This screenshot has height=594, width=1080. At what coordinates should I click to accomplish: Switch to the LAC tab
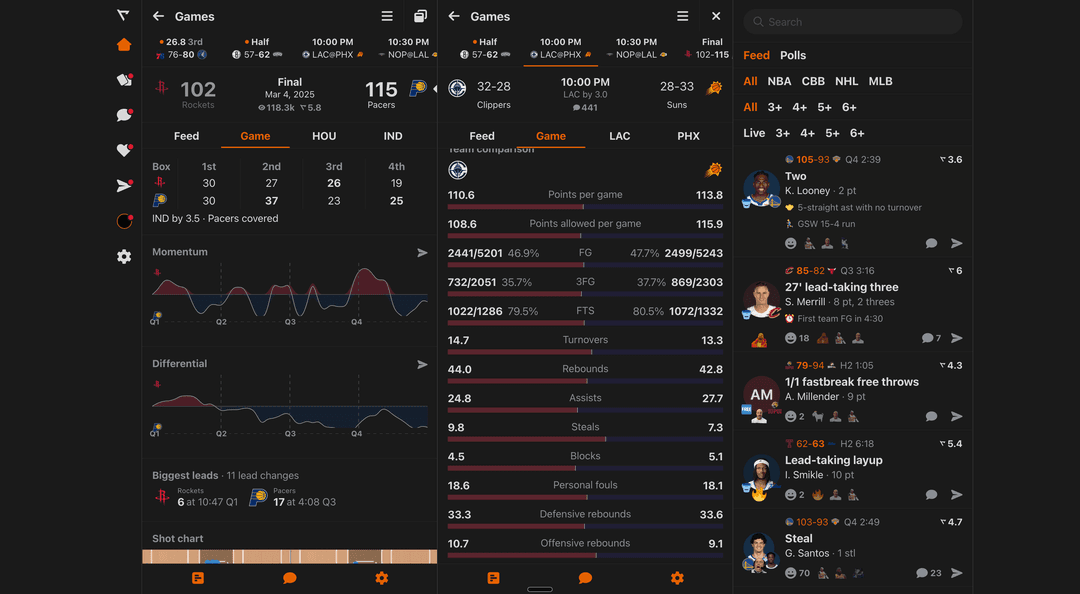pos(619,136)
